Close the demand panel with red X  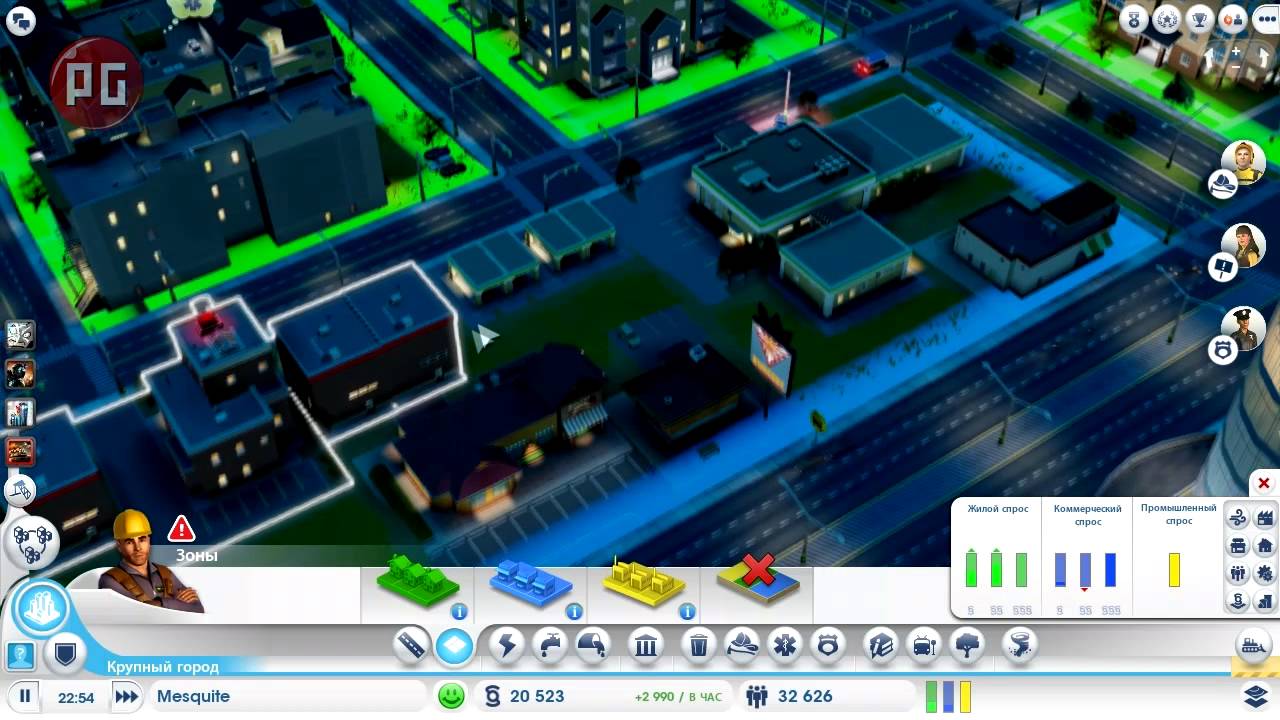[1264, 484]
